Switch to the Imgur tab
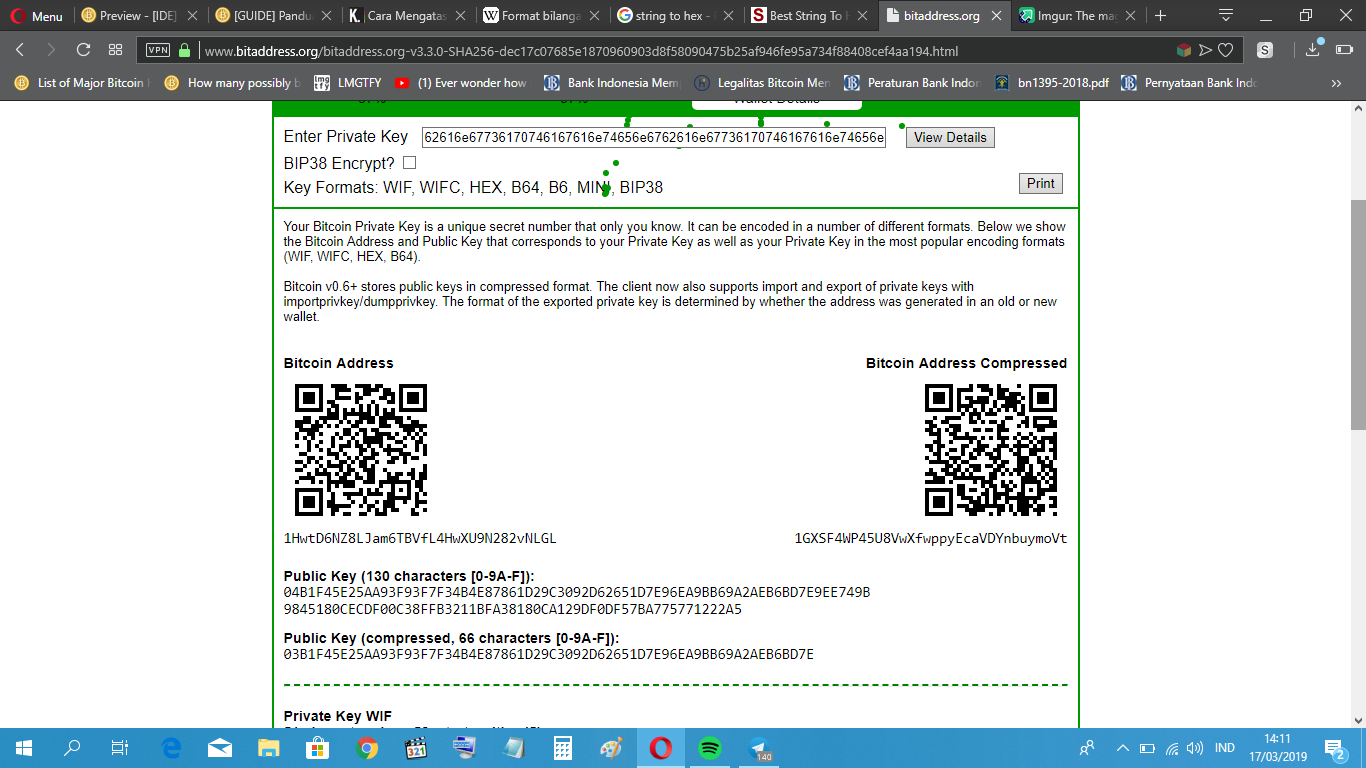Viewport: 1366px width, 768px height. click(1077, 16)
